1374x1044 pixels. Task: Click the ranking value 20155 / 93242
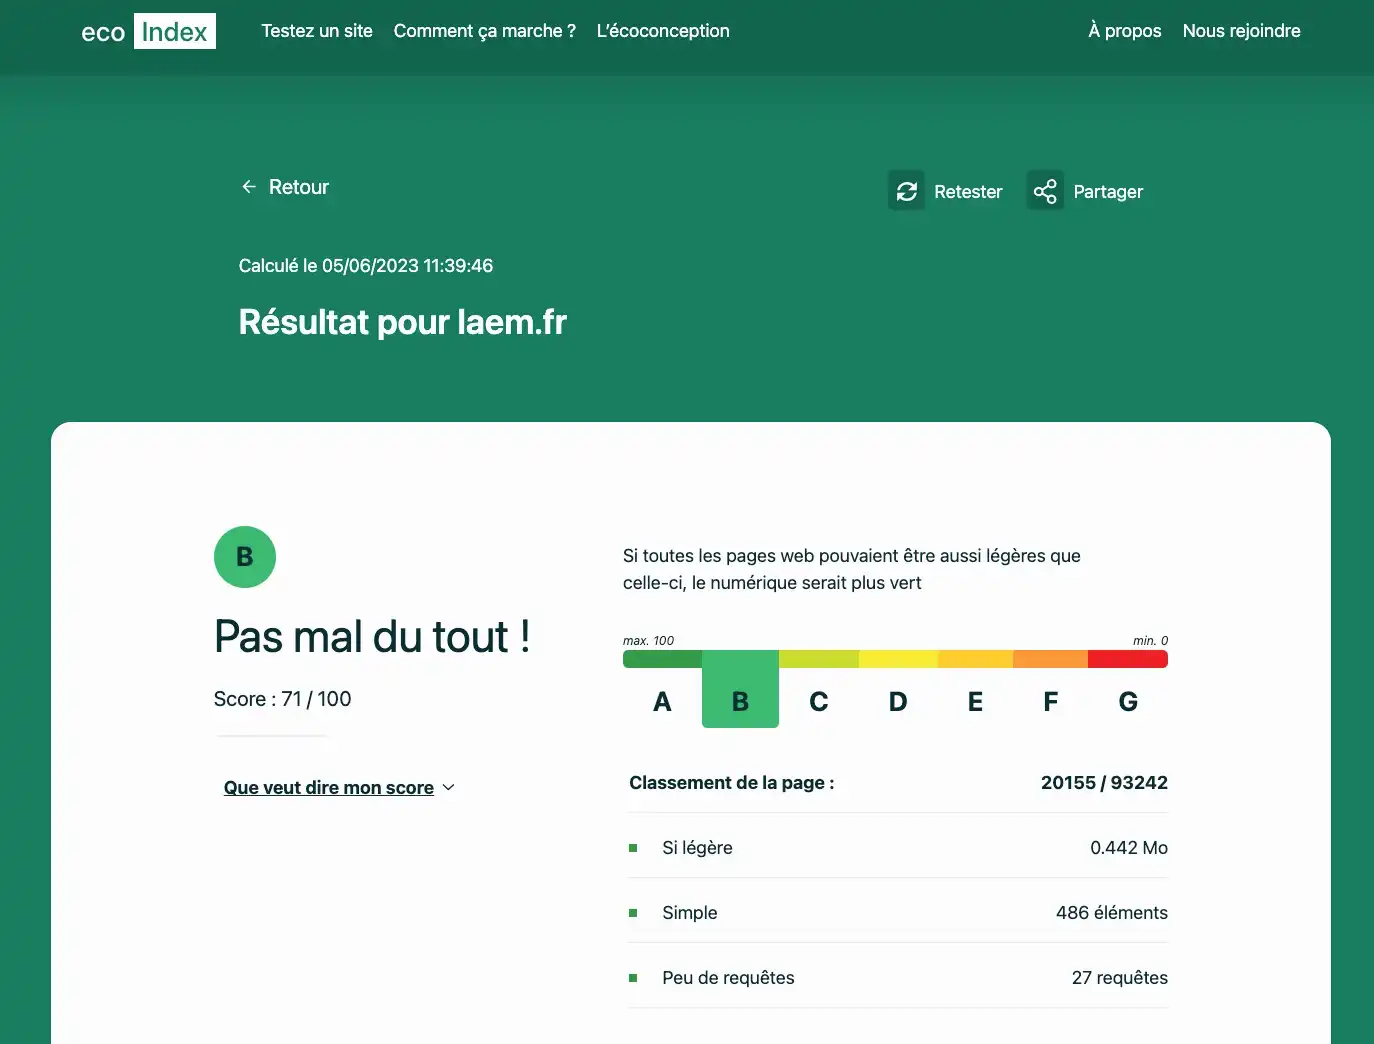[x=1104, y=783]
